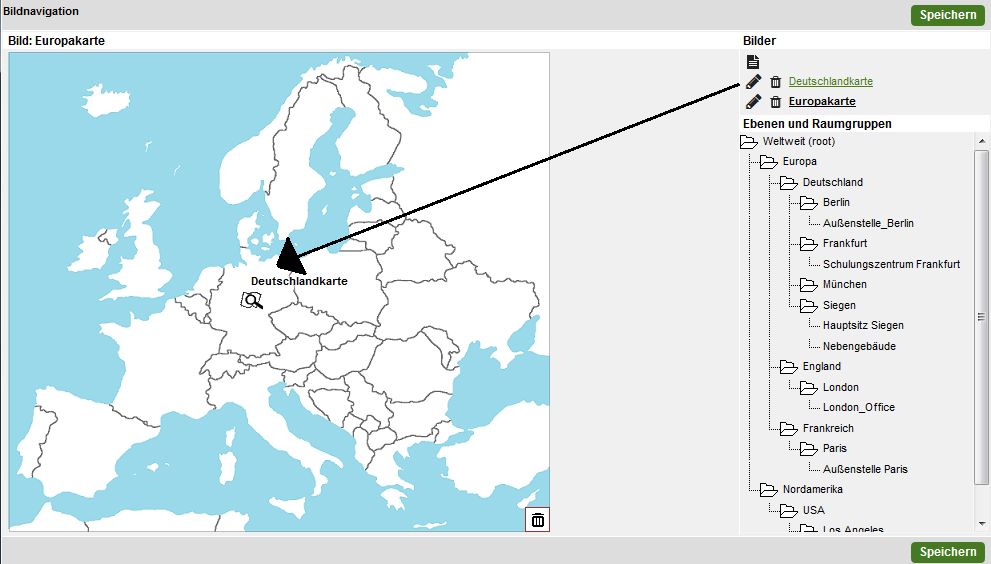Click the Nordamerika folder icon

[769, 490]
